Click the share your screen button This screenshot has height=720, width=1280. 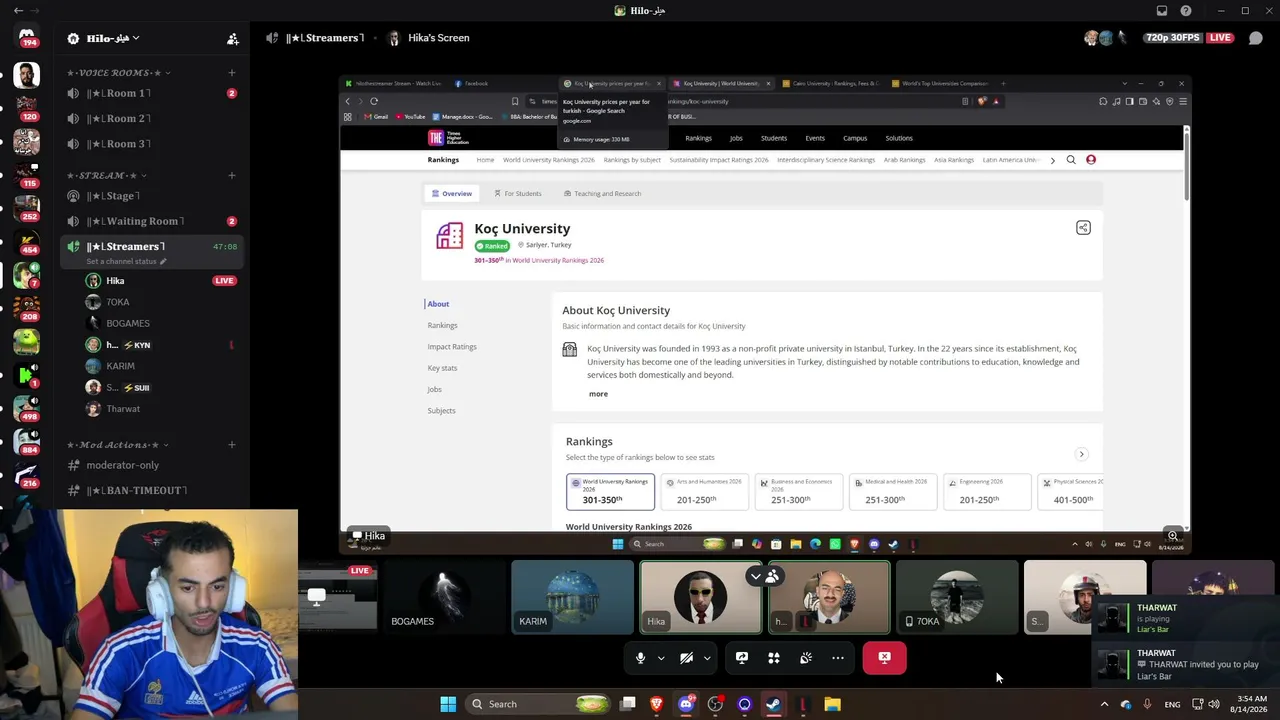(742, 658)
